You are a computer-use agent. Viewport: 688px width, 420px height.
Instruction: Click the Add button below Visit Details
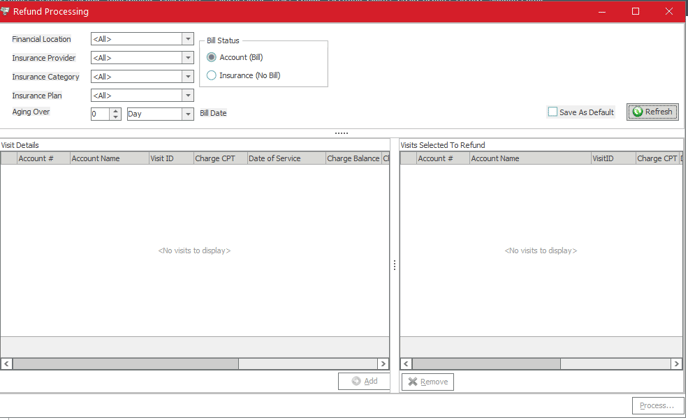364,382
